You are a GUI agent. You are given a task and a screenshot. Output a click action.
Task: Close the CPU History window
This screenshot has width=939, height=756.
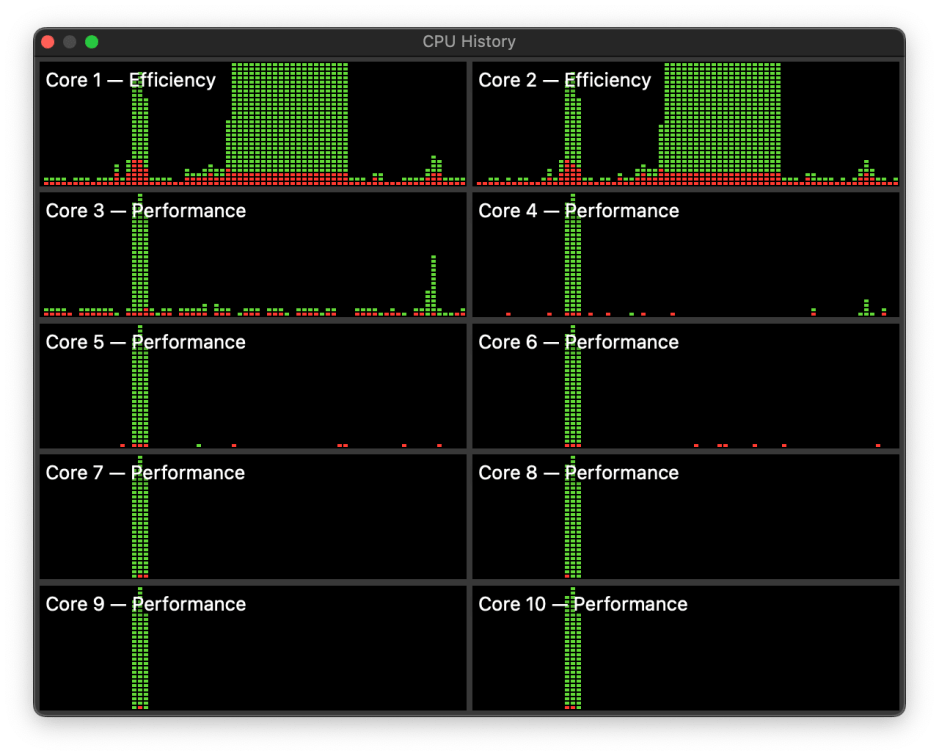tap(47, 42)
